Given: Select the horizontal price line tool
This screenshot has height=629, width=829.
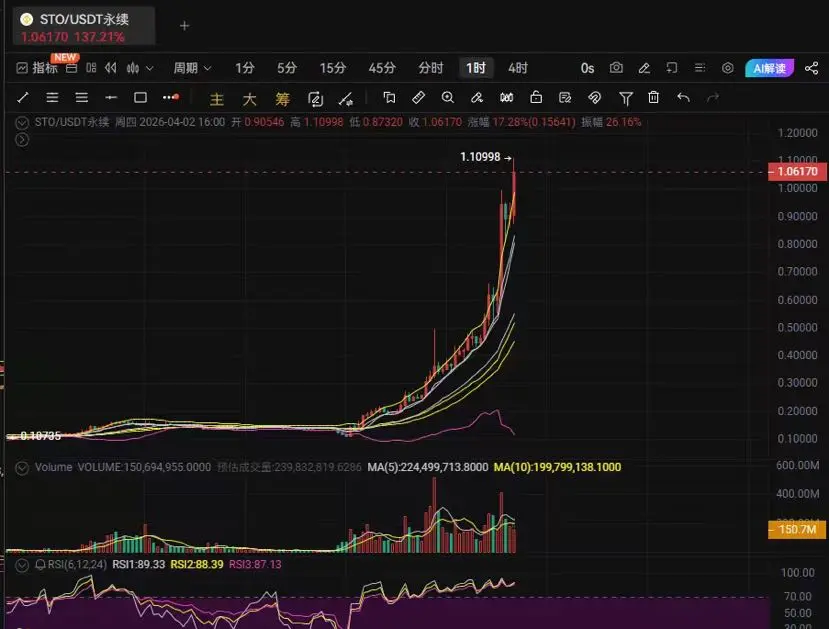Looking at the screenshot, I should 110,98.
